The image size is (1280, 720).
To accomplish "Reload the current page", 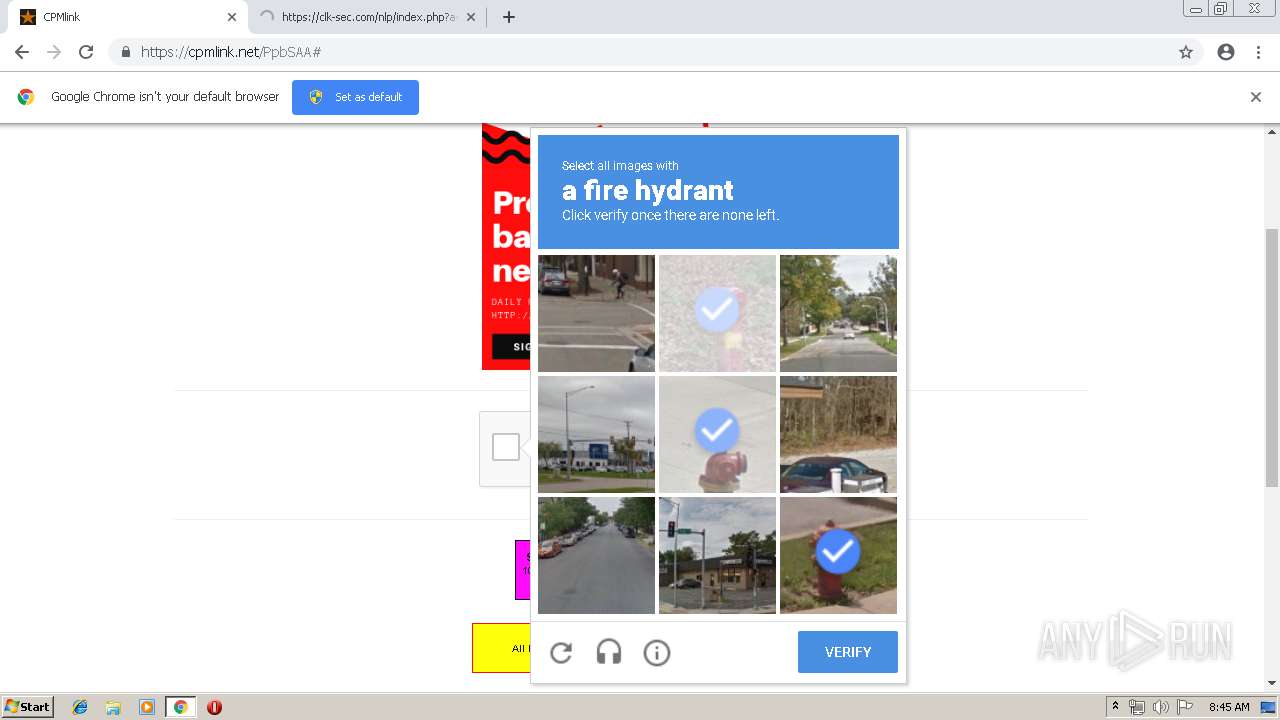I will click(86, 52).
